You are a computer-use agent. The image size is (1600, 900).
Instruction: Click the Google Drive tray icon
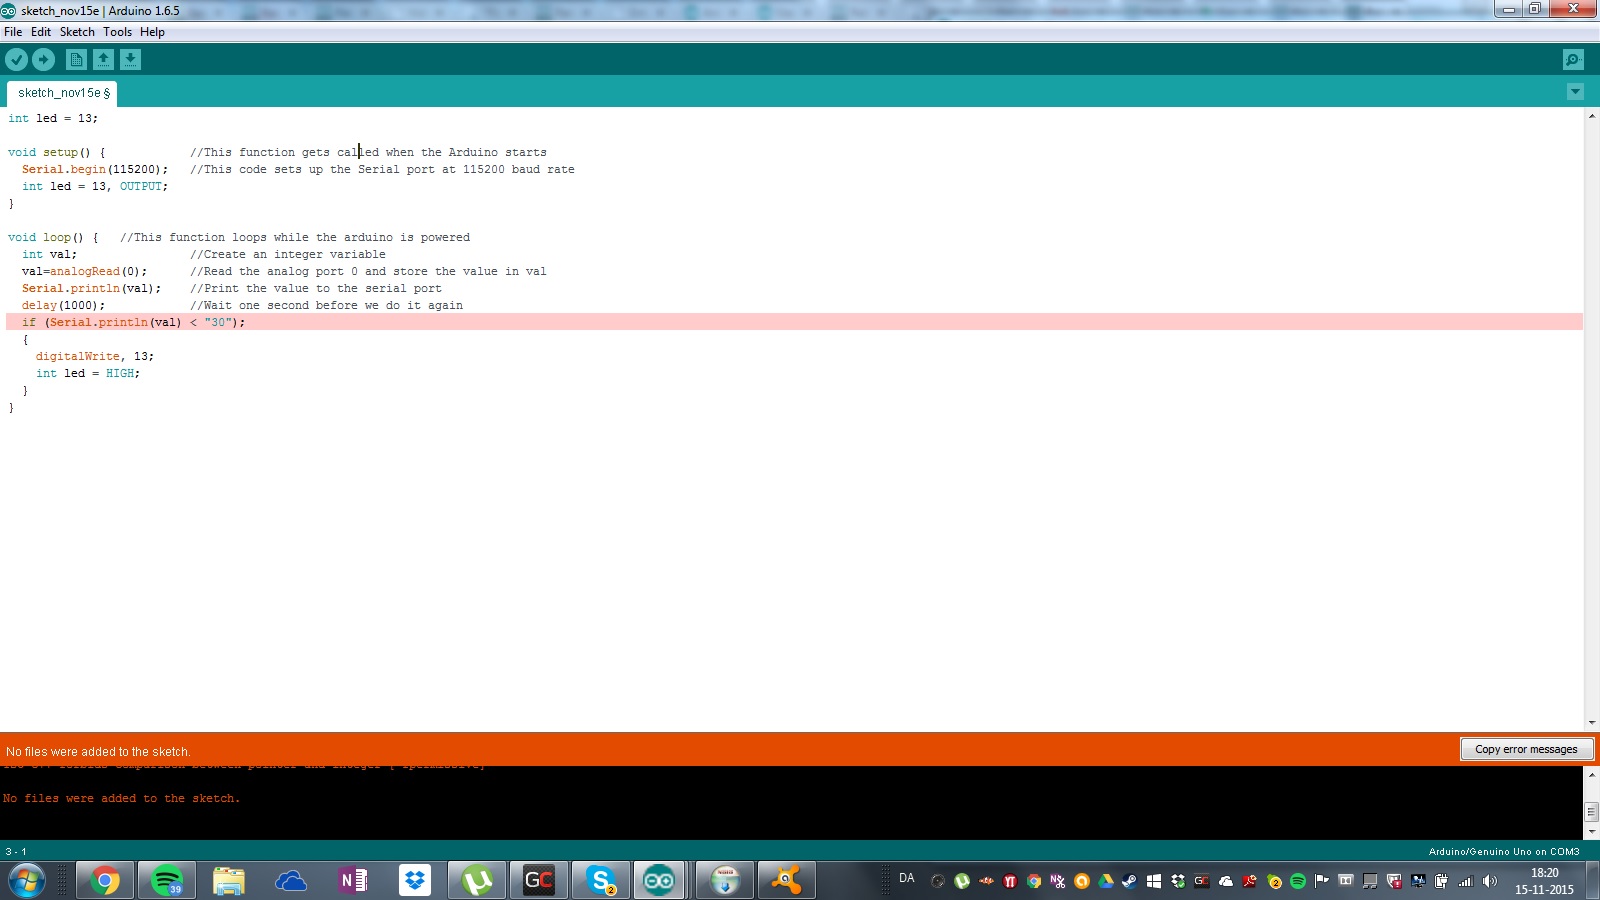point(1106,881)
